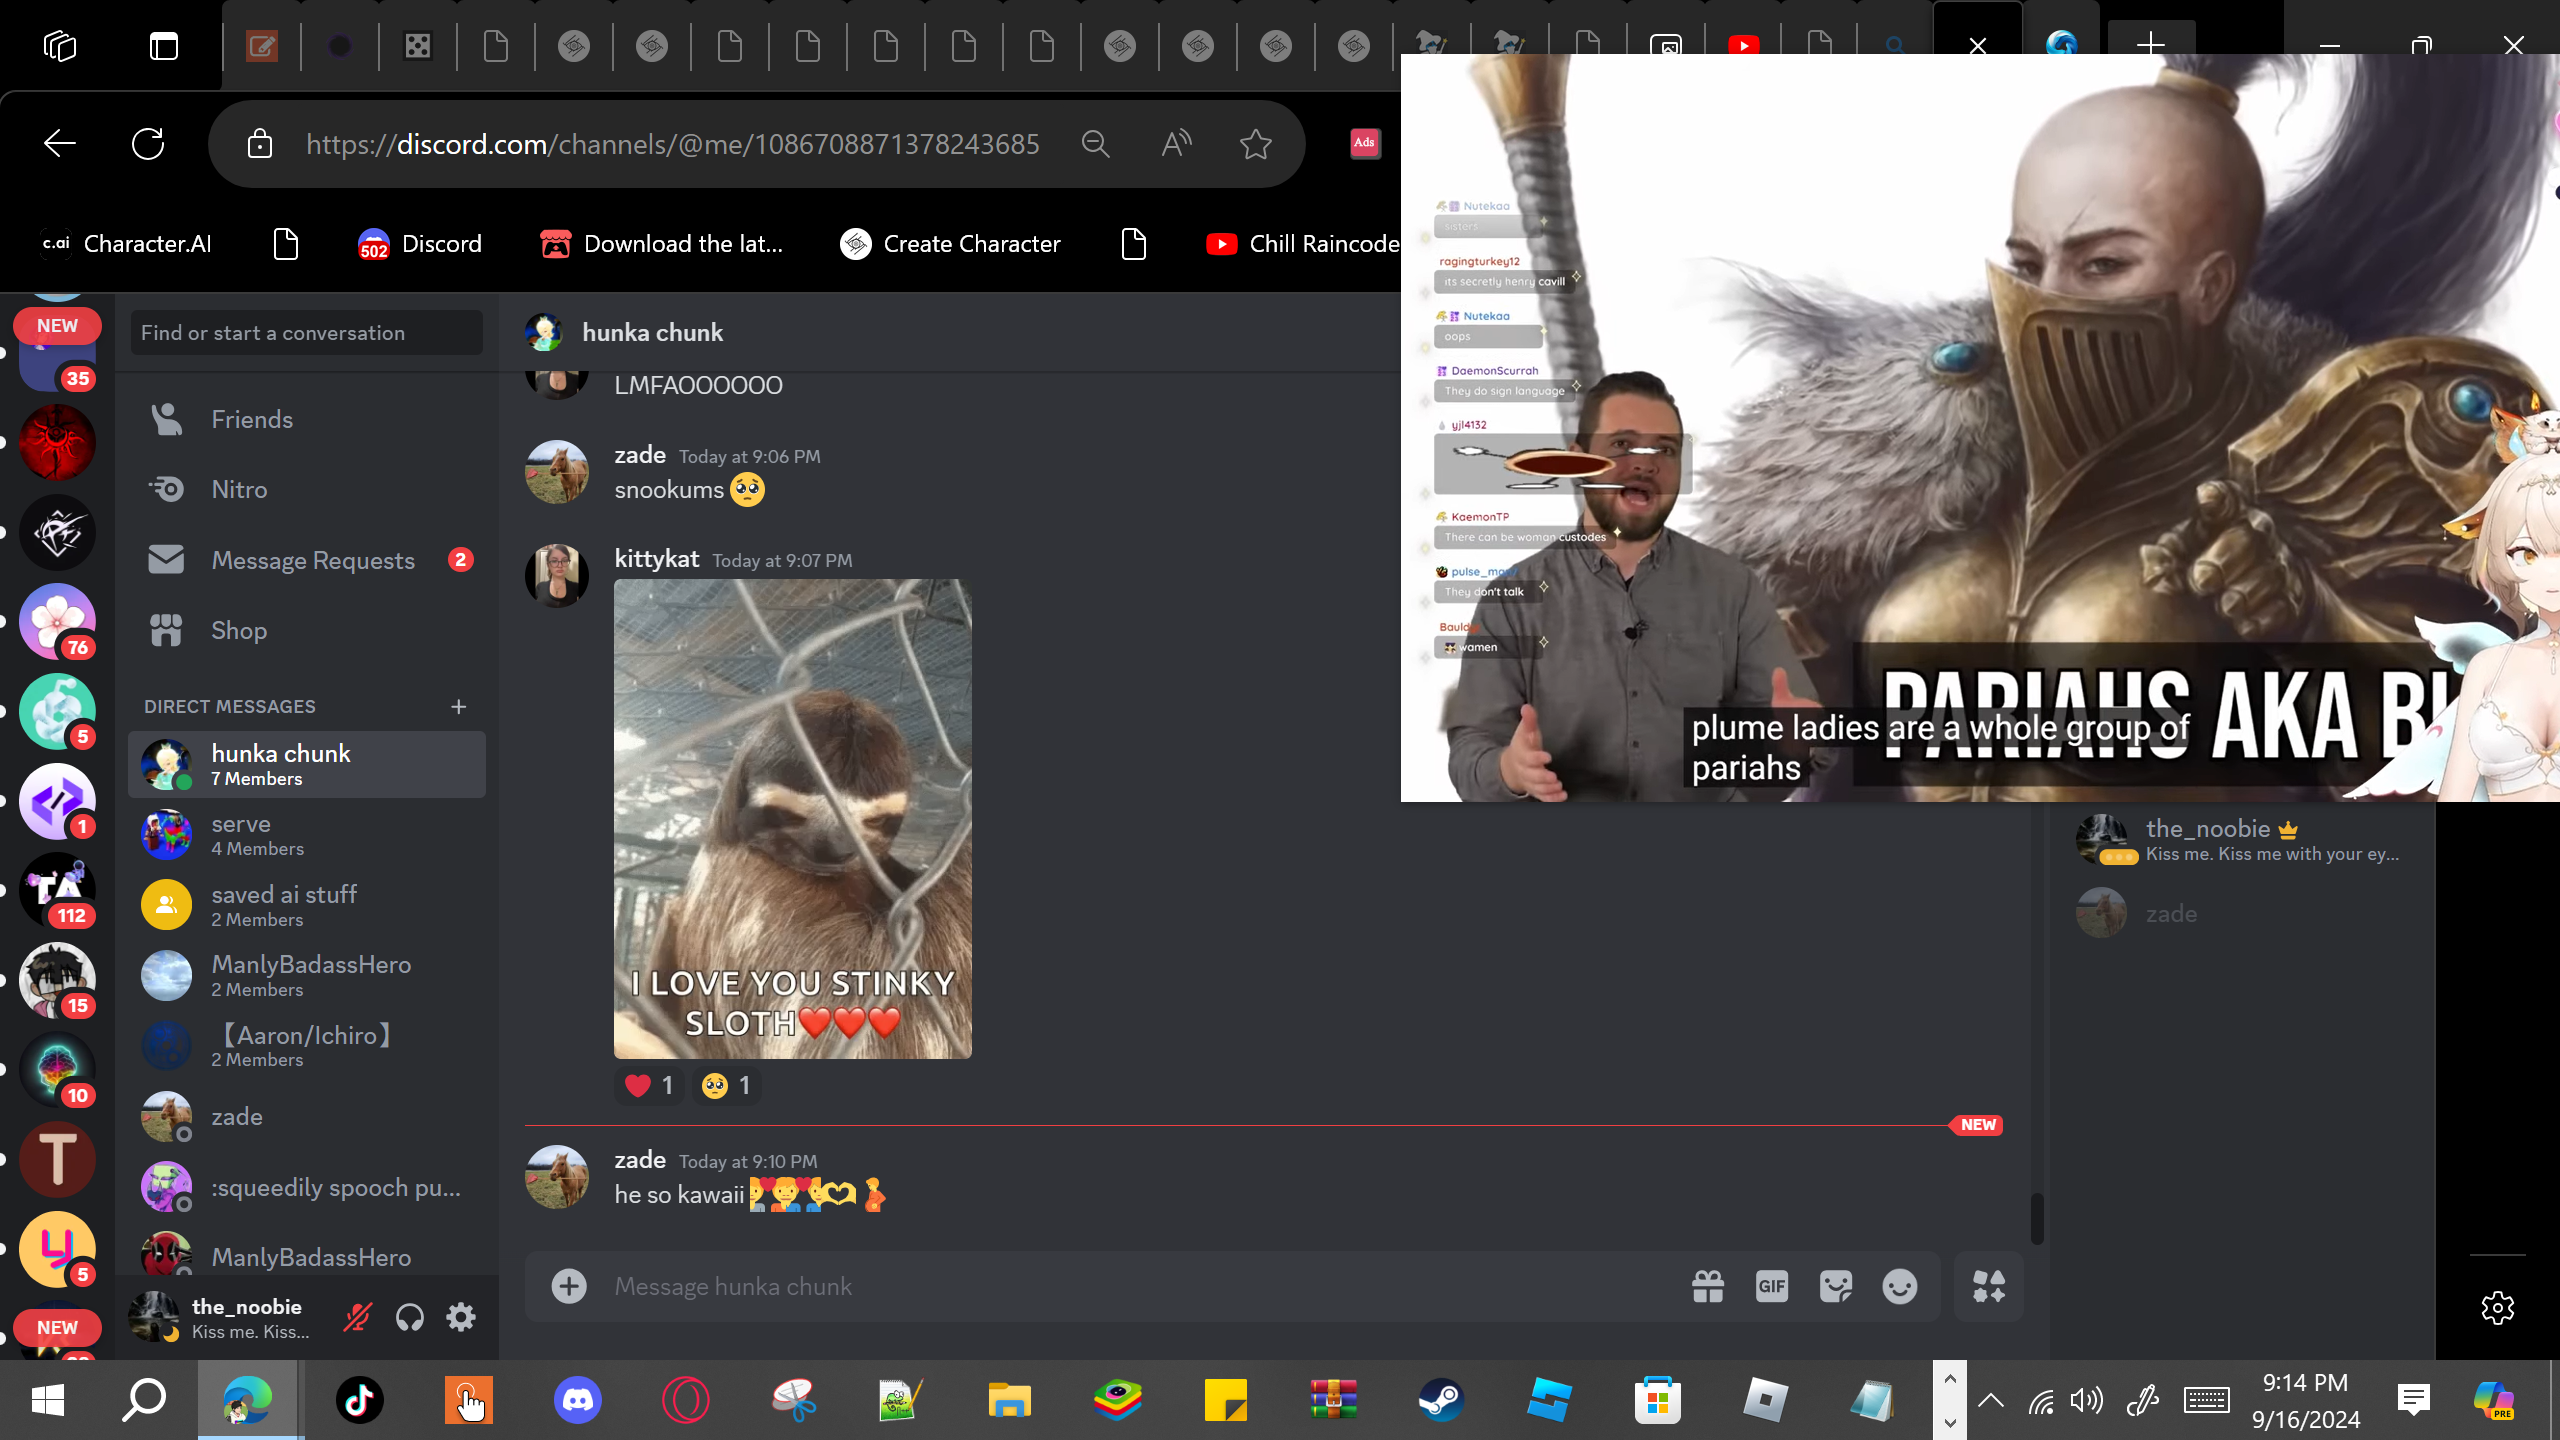Open a new browser tab
This screenshot has width=2560, height=1440.
pos(2150,44)
